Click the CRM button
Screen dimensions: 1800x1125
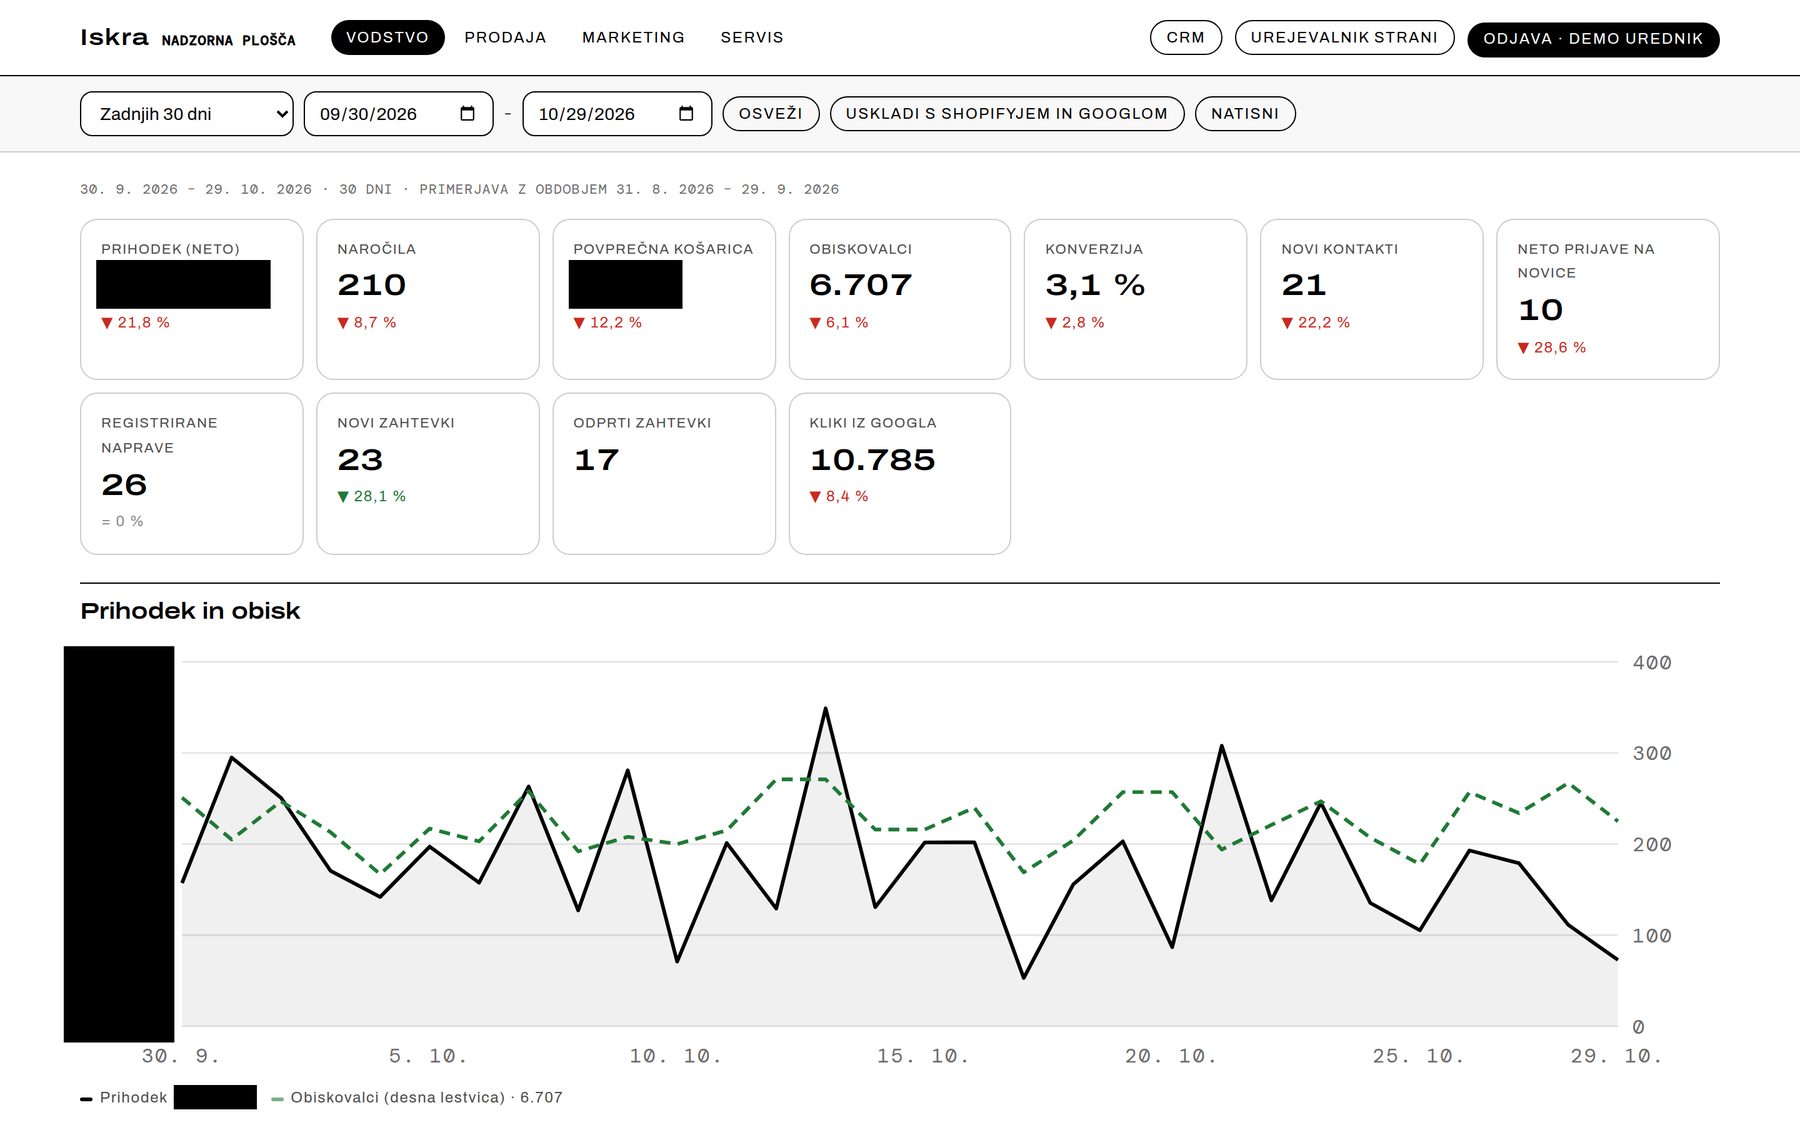(1186, 37)
